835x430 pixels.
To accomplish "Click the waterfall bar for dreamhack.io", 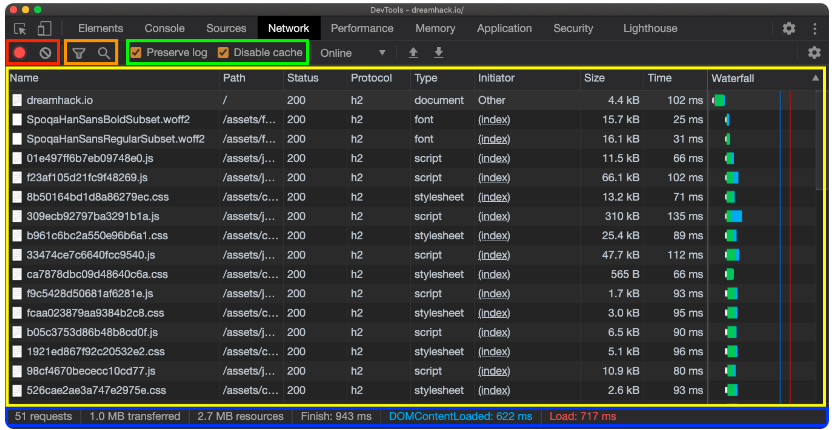I will coord(719,100).
